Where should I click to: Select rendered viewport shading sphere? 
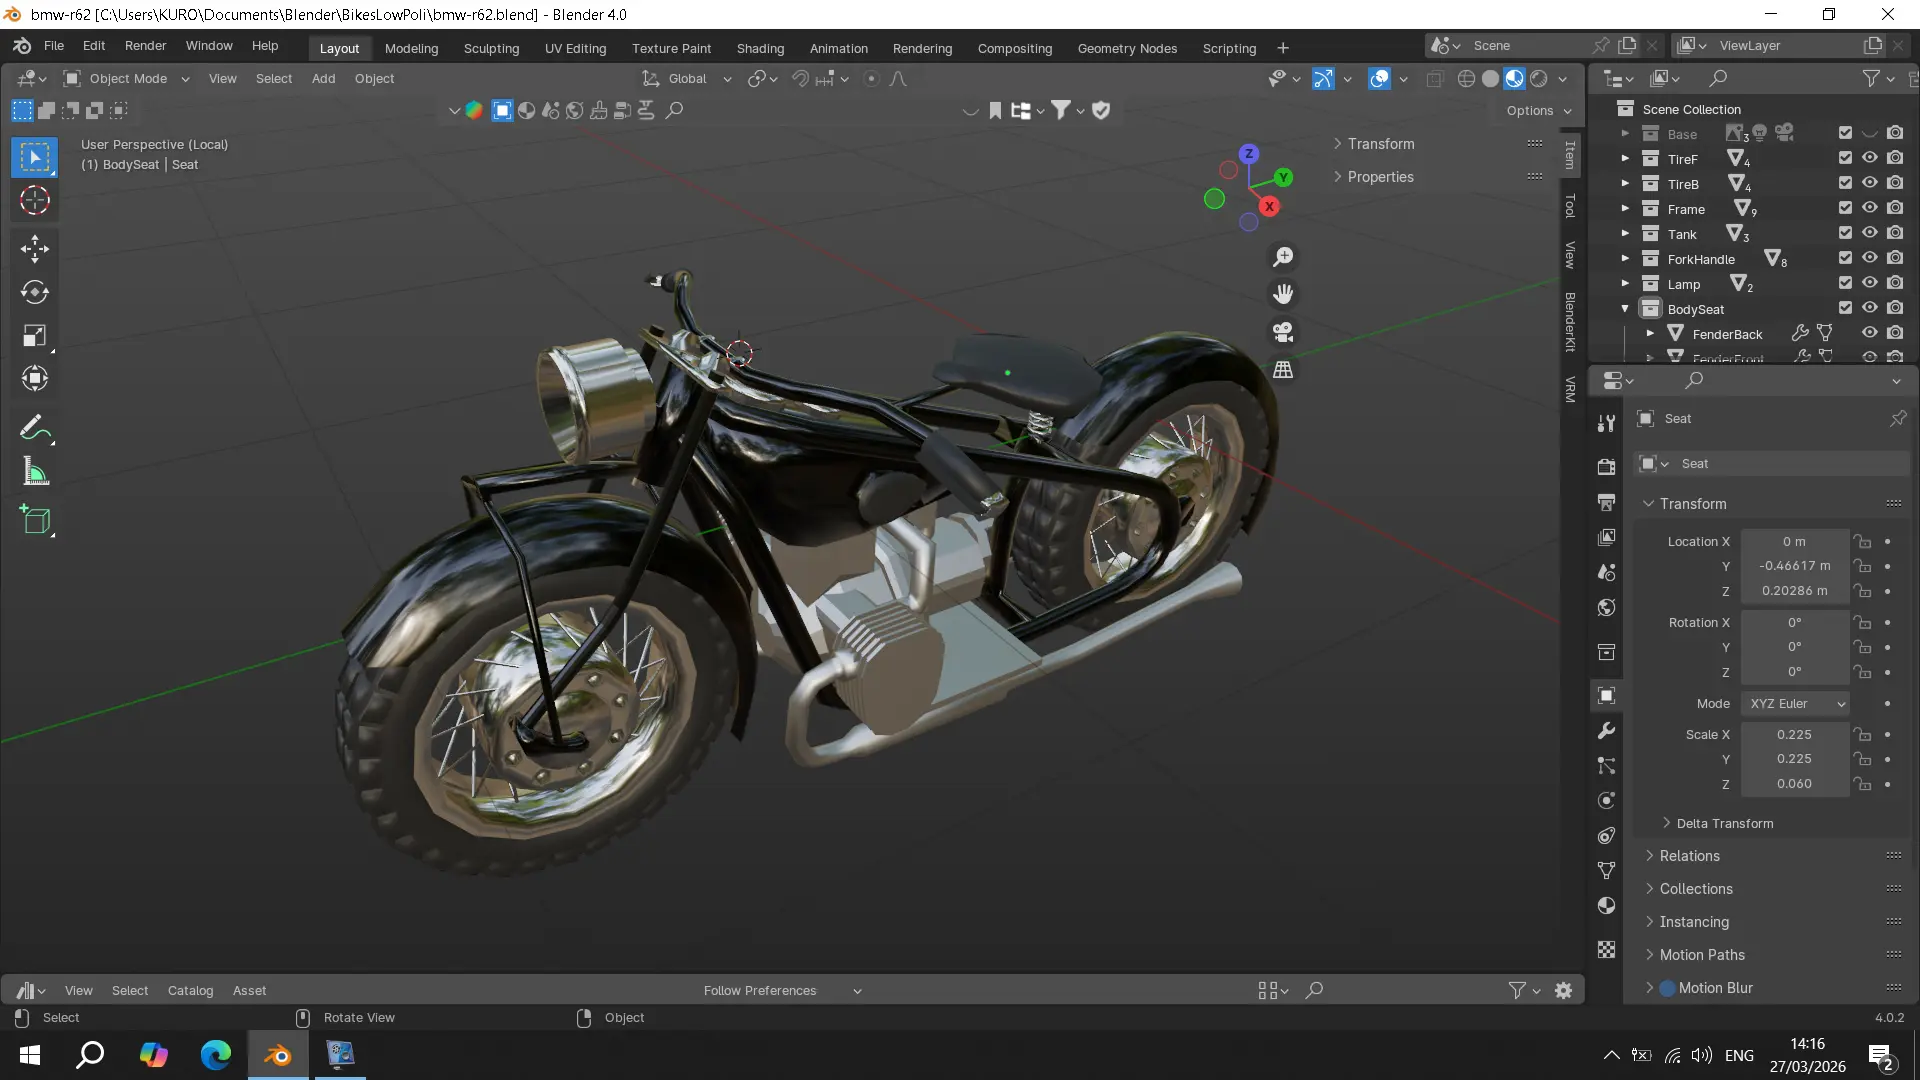[1539, 79]
